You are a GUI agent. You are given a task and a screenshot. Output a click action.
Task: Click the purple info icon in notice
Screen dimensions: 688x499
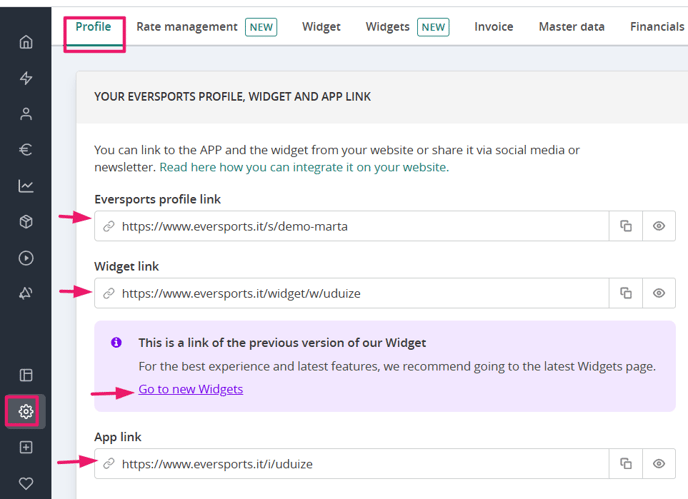pos(116,342)
